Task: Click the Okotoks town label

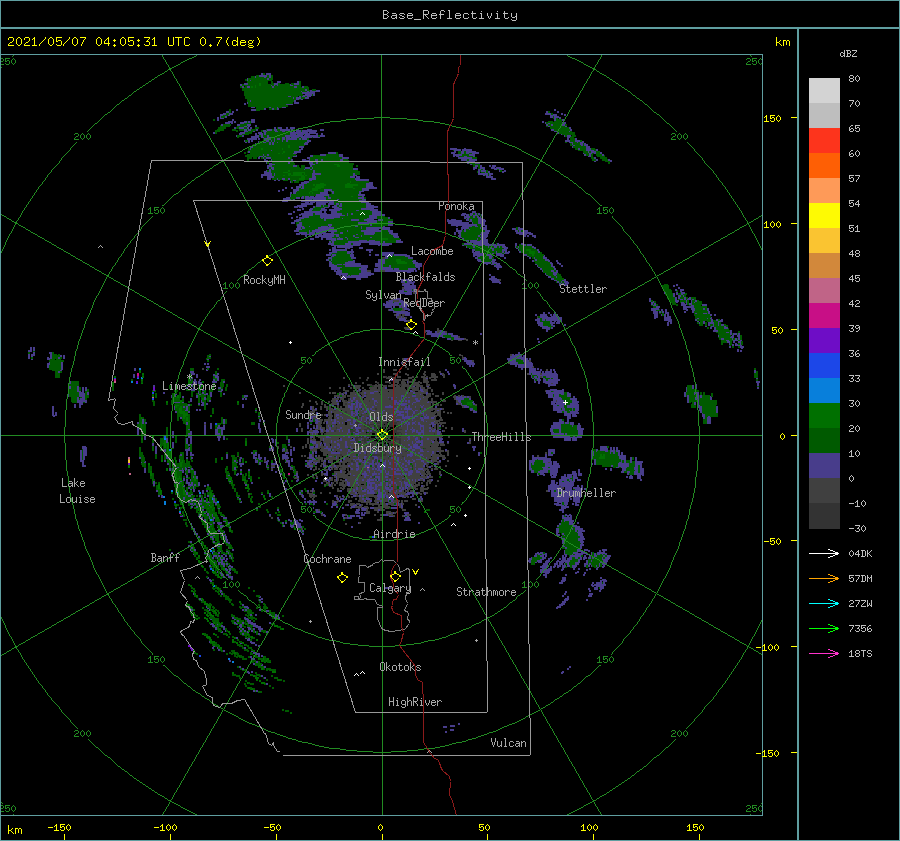Action: pos(400,667)
